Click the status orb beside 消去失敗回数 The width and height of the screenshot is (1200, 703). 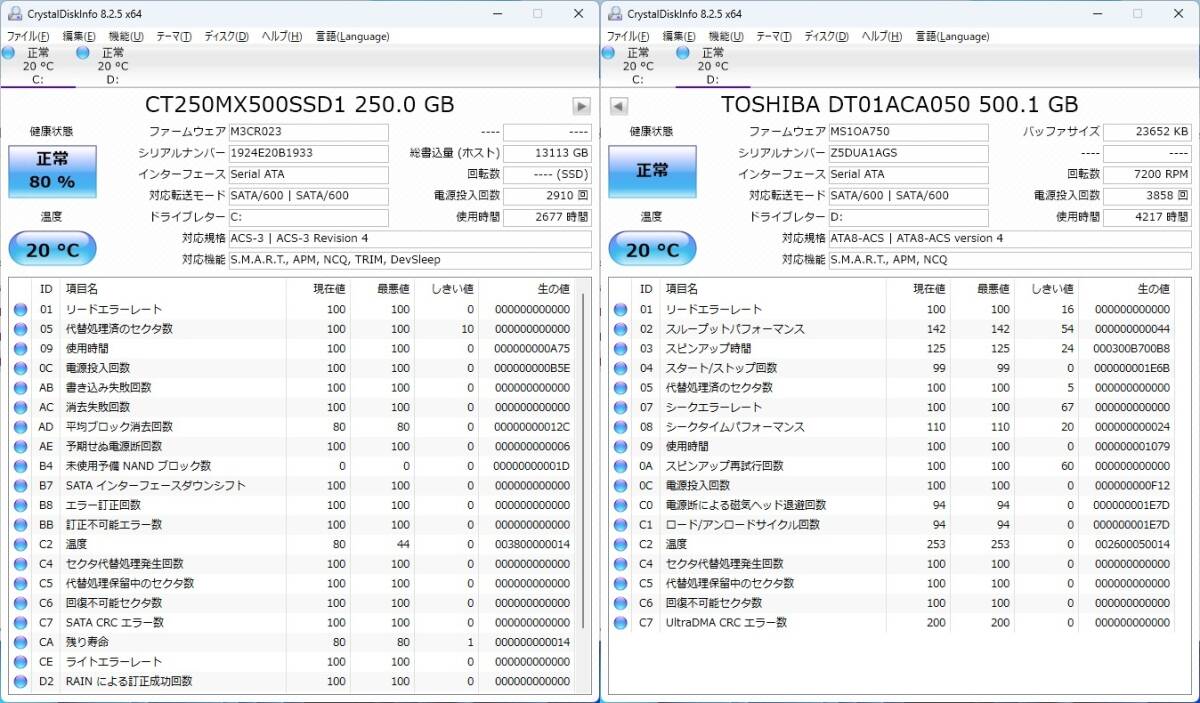click(21, 408)
